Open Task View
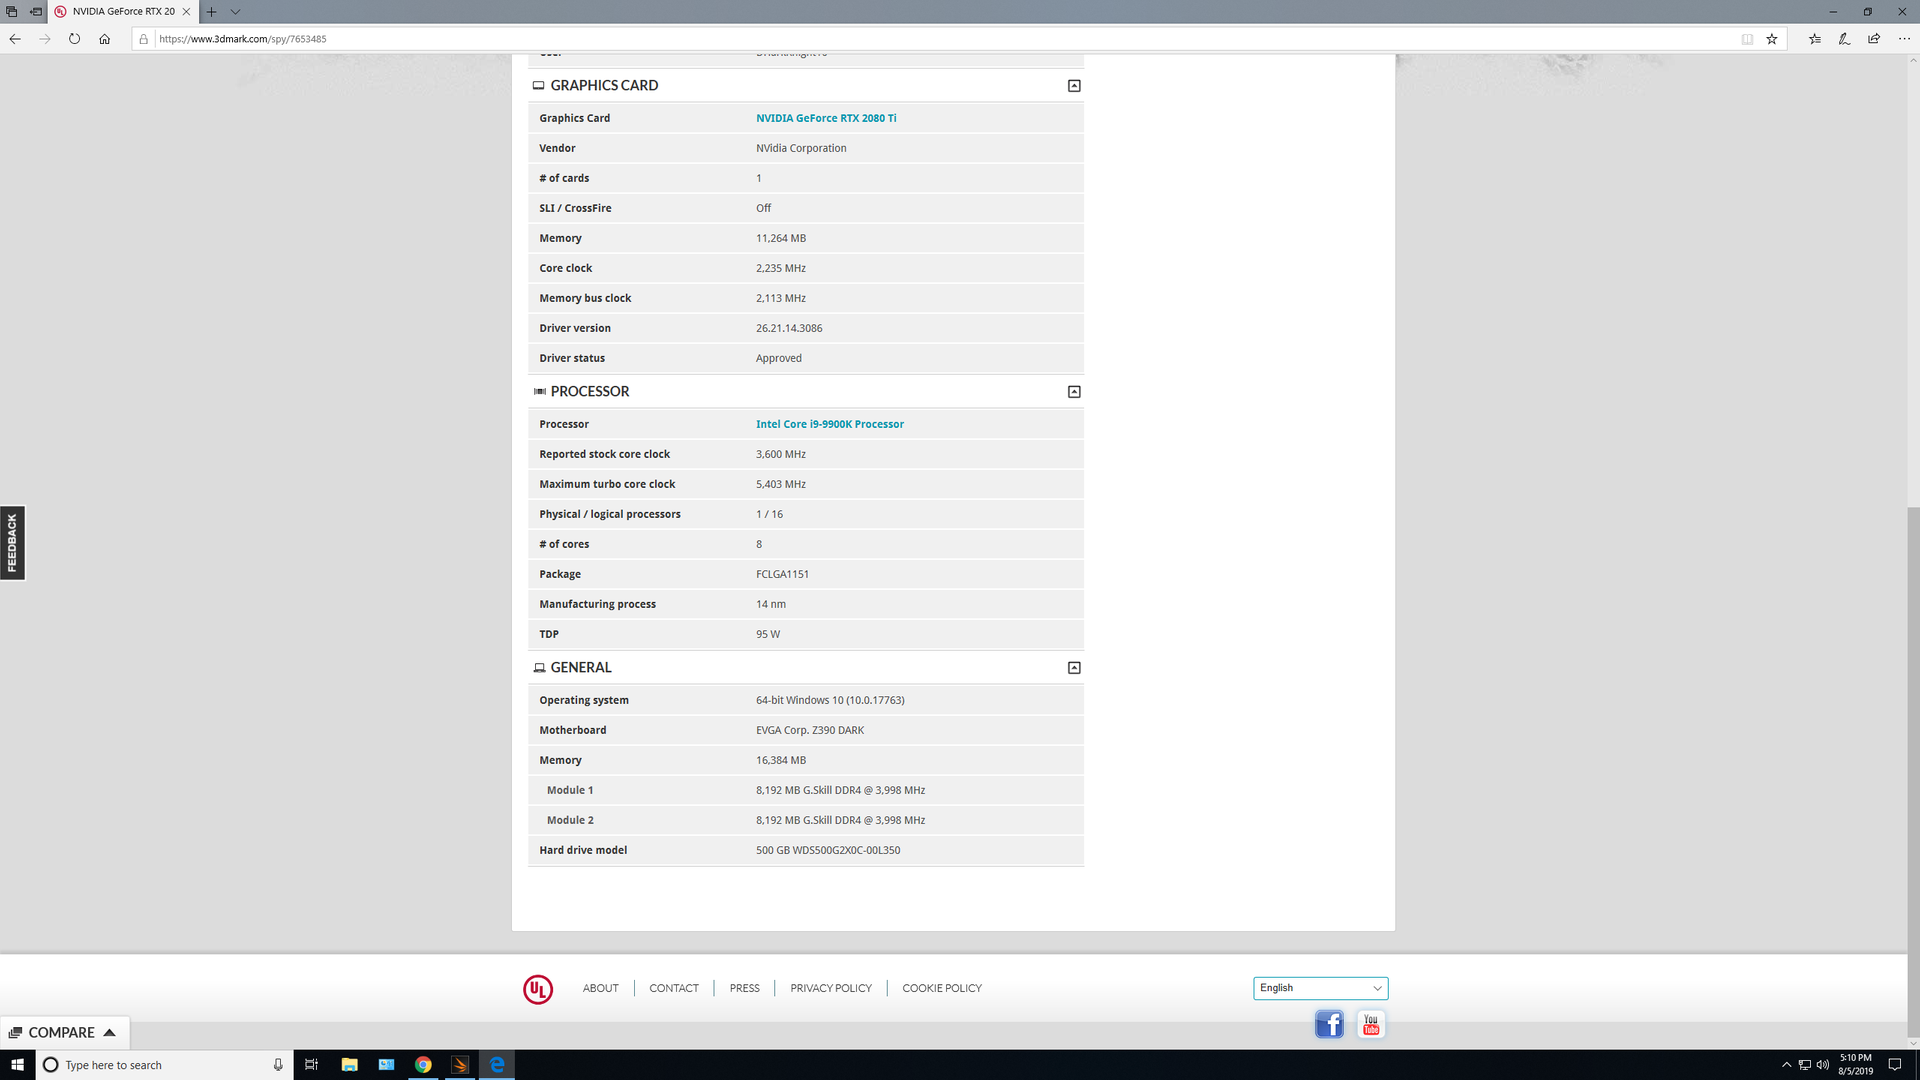Viewport: 1920px width, 1080px height. coord(311,1065)
